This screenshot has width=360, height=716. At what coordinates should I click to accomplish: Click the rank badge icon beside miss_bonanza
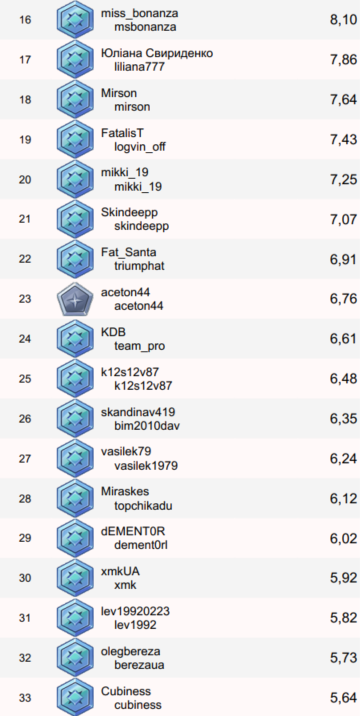click(x=75, y=20)
